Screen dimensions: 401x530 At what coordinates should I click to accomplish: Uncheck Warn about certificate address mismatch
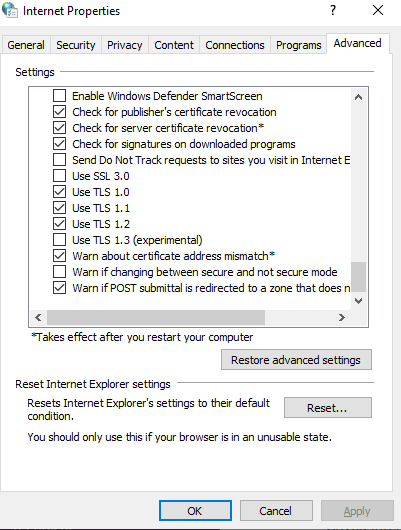coord(60,256)
